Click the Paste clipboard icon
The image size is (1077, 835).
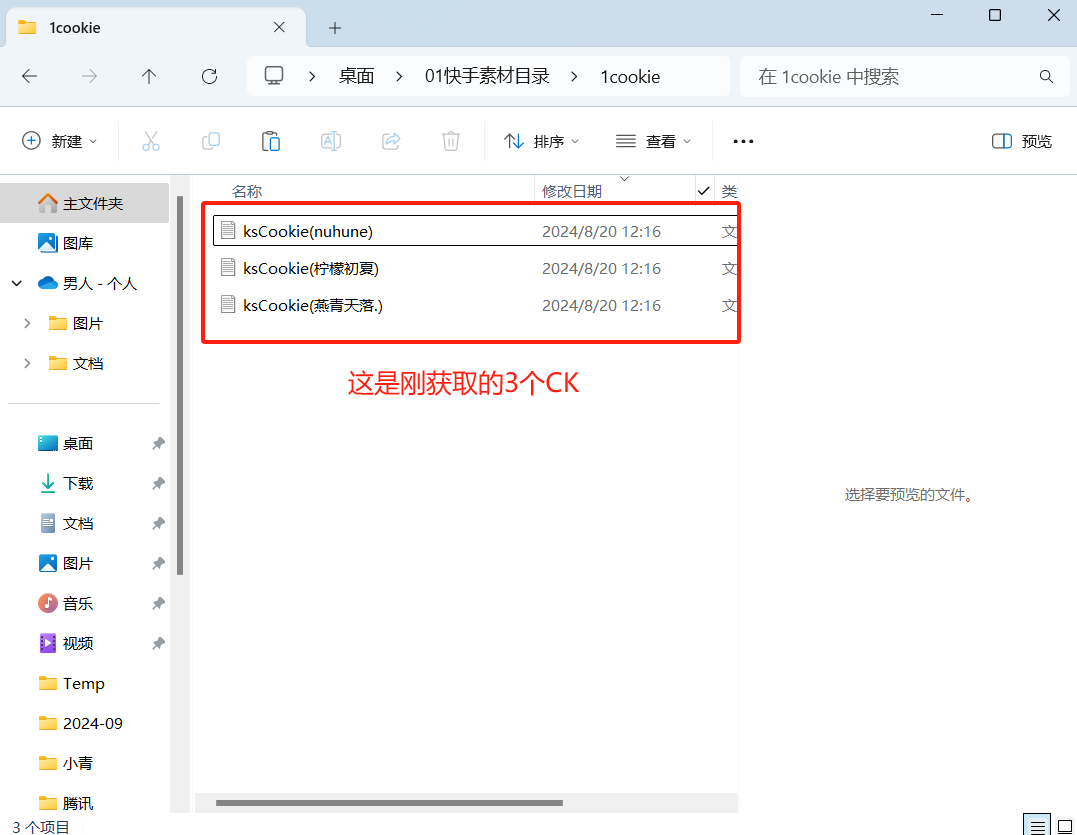[271, 141]
